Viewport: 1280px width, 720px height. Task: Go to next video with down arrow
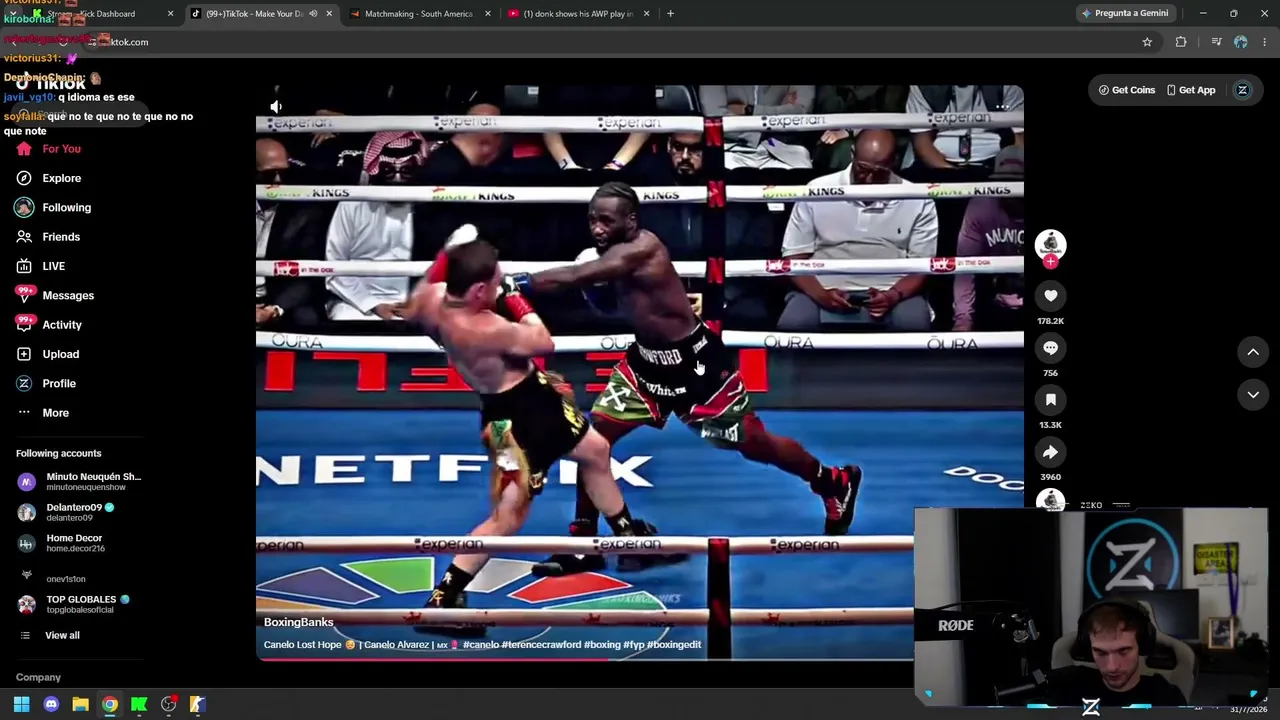point(1253,395)
